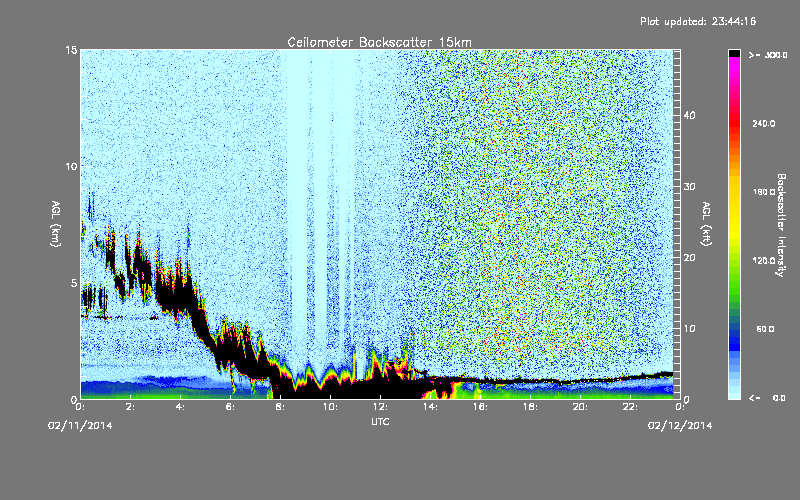Click the "18:" hour tick label
Viewport: 800px width, 500px height.
530,407
